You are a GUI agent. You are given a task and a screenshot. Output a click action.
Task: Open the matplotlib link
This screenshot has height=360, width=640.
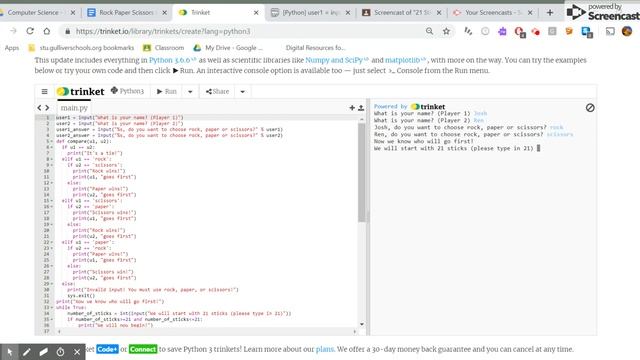click(402, 60)
